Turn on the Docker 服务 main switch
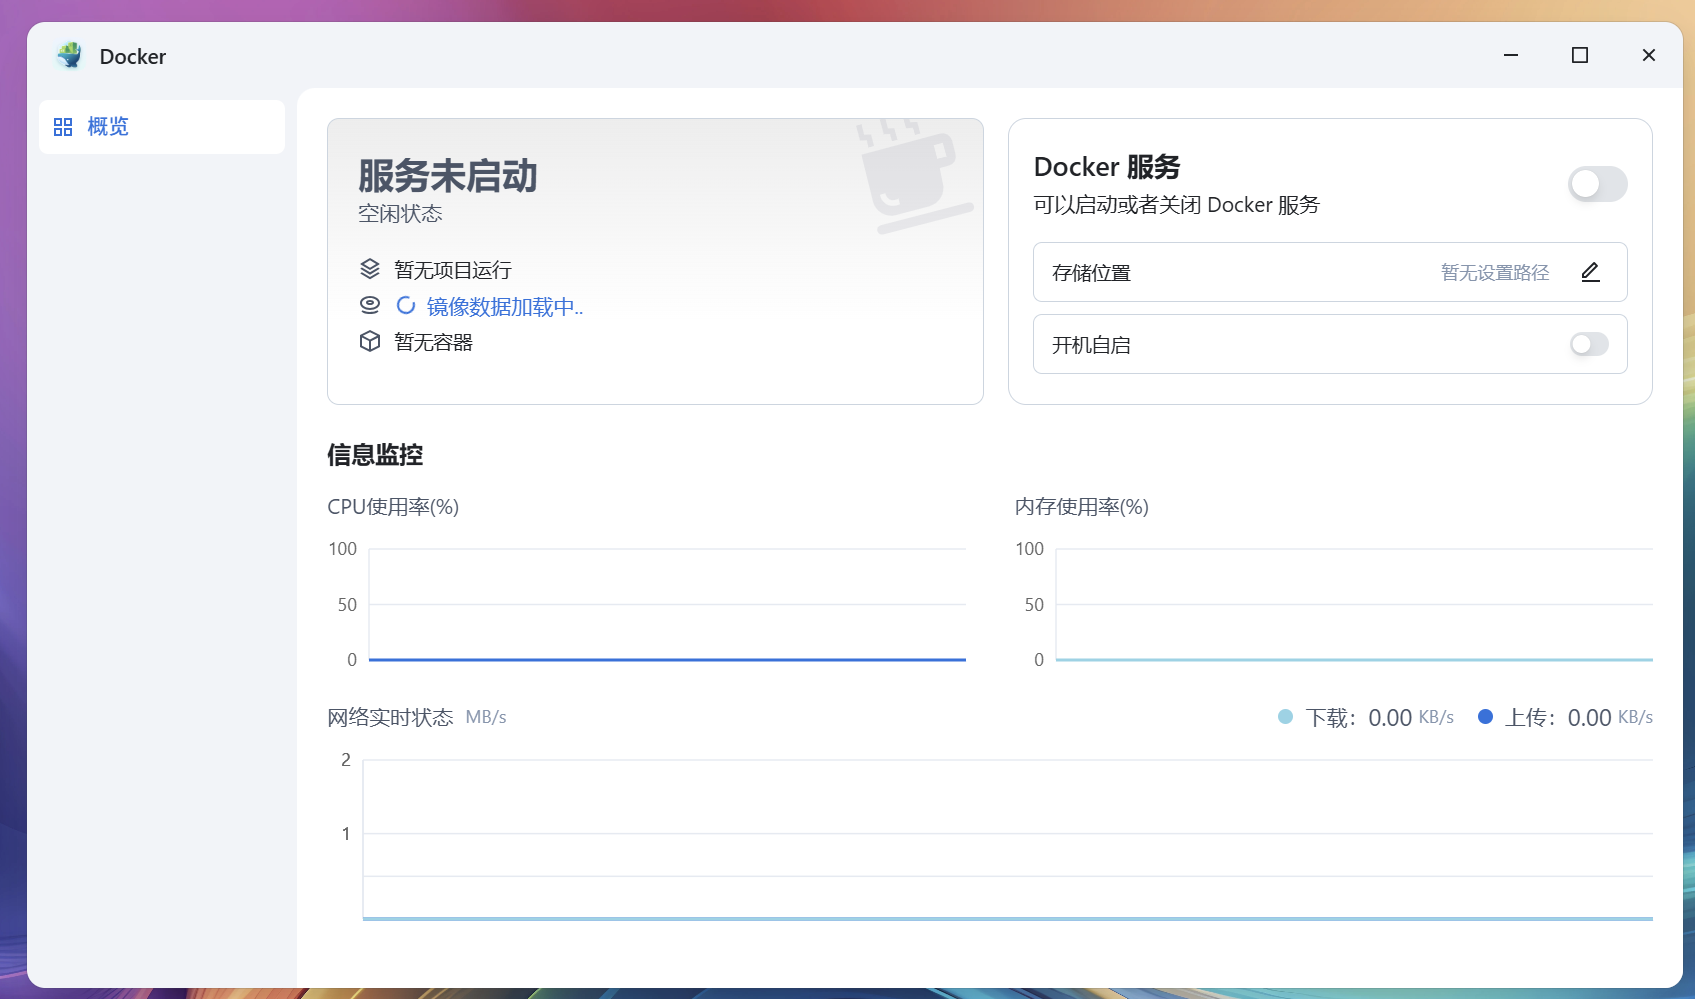1695x999 pixels. (x=1597, y=184)
